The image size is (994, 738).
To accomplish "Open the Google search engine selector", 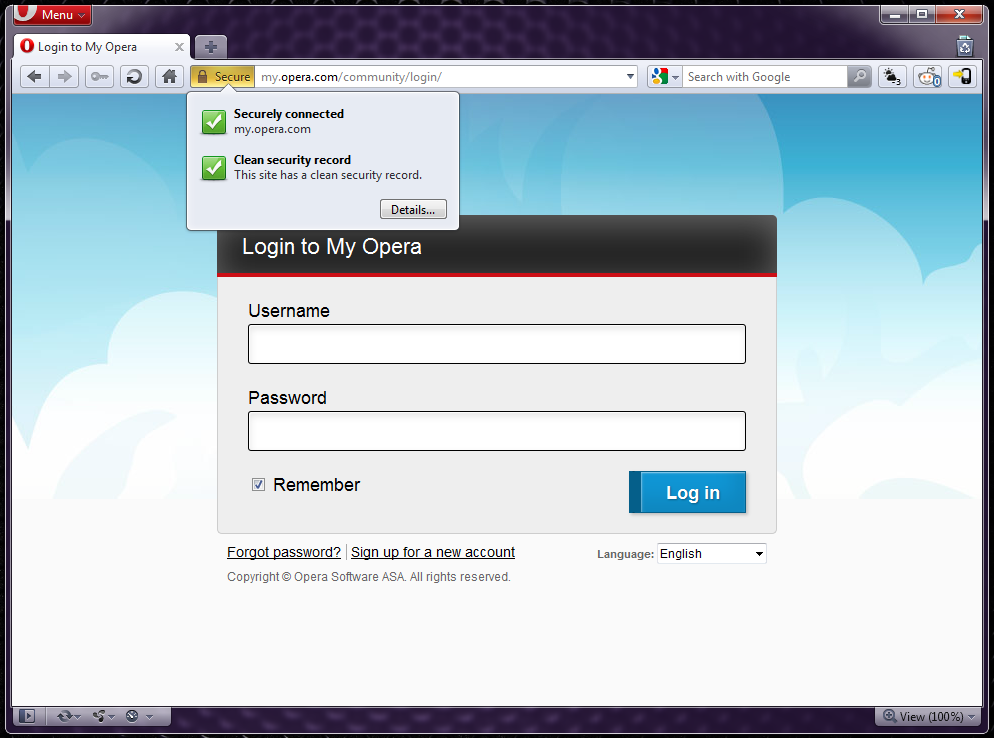I will coord(665,77).
